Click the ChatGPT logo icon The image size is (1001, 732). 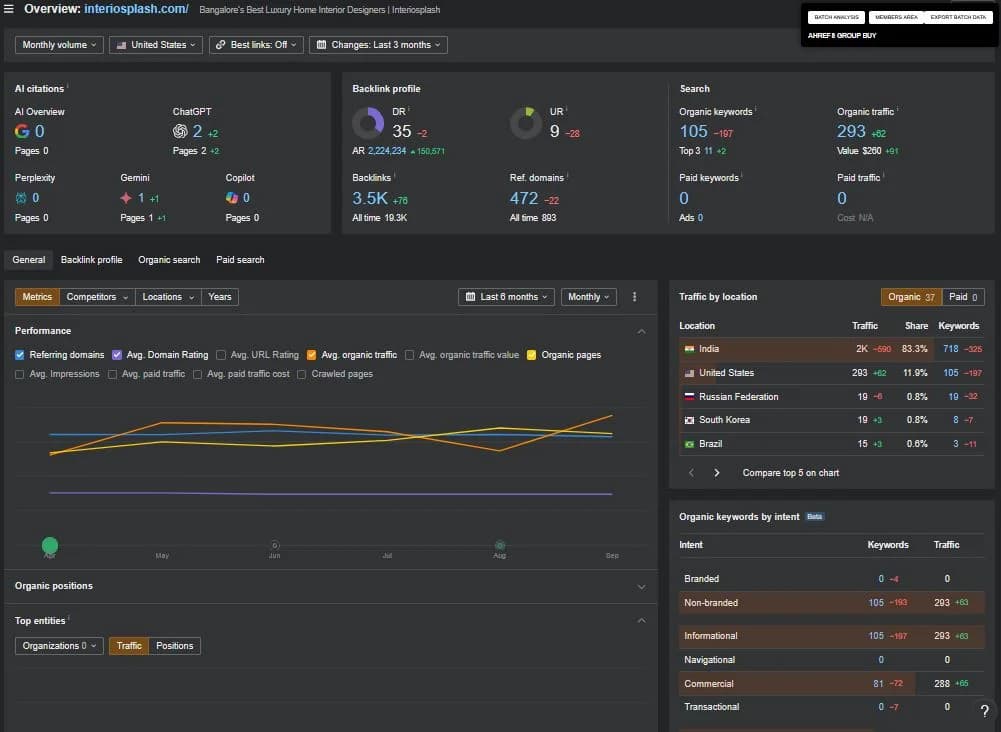point(180,131)
